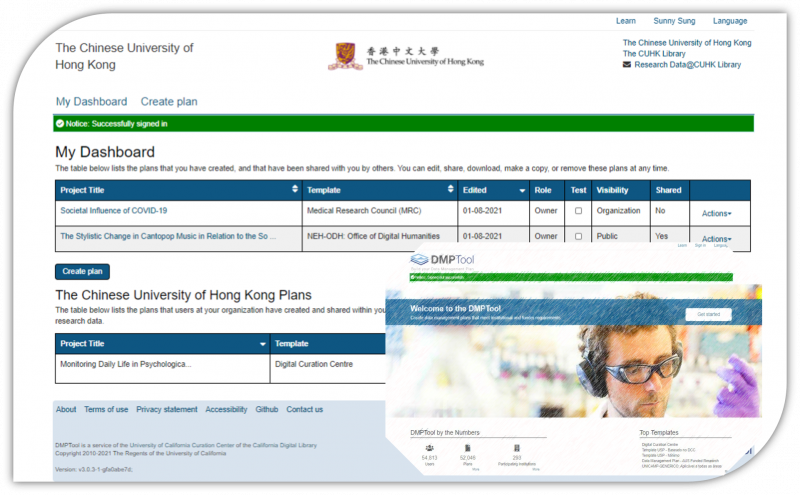The height and width of the screenshot is (495, 800).
Task: Click the Welcome to the DMPTool banner heading
Action: coord(455,309)
